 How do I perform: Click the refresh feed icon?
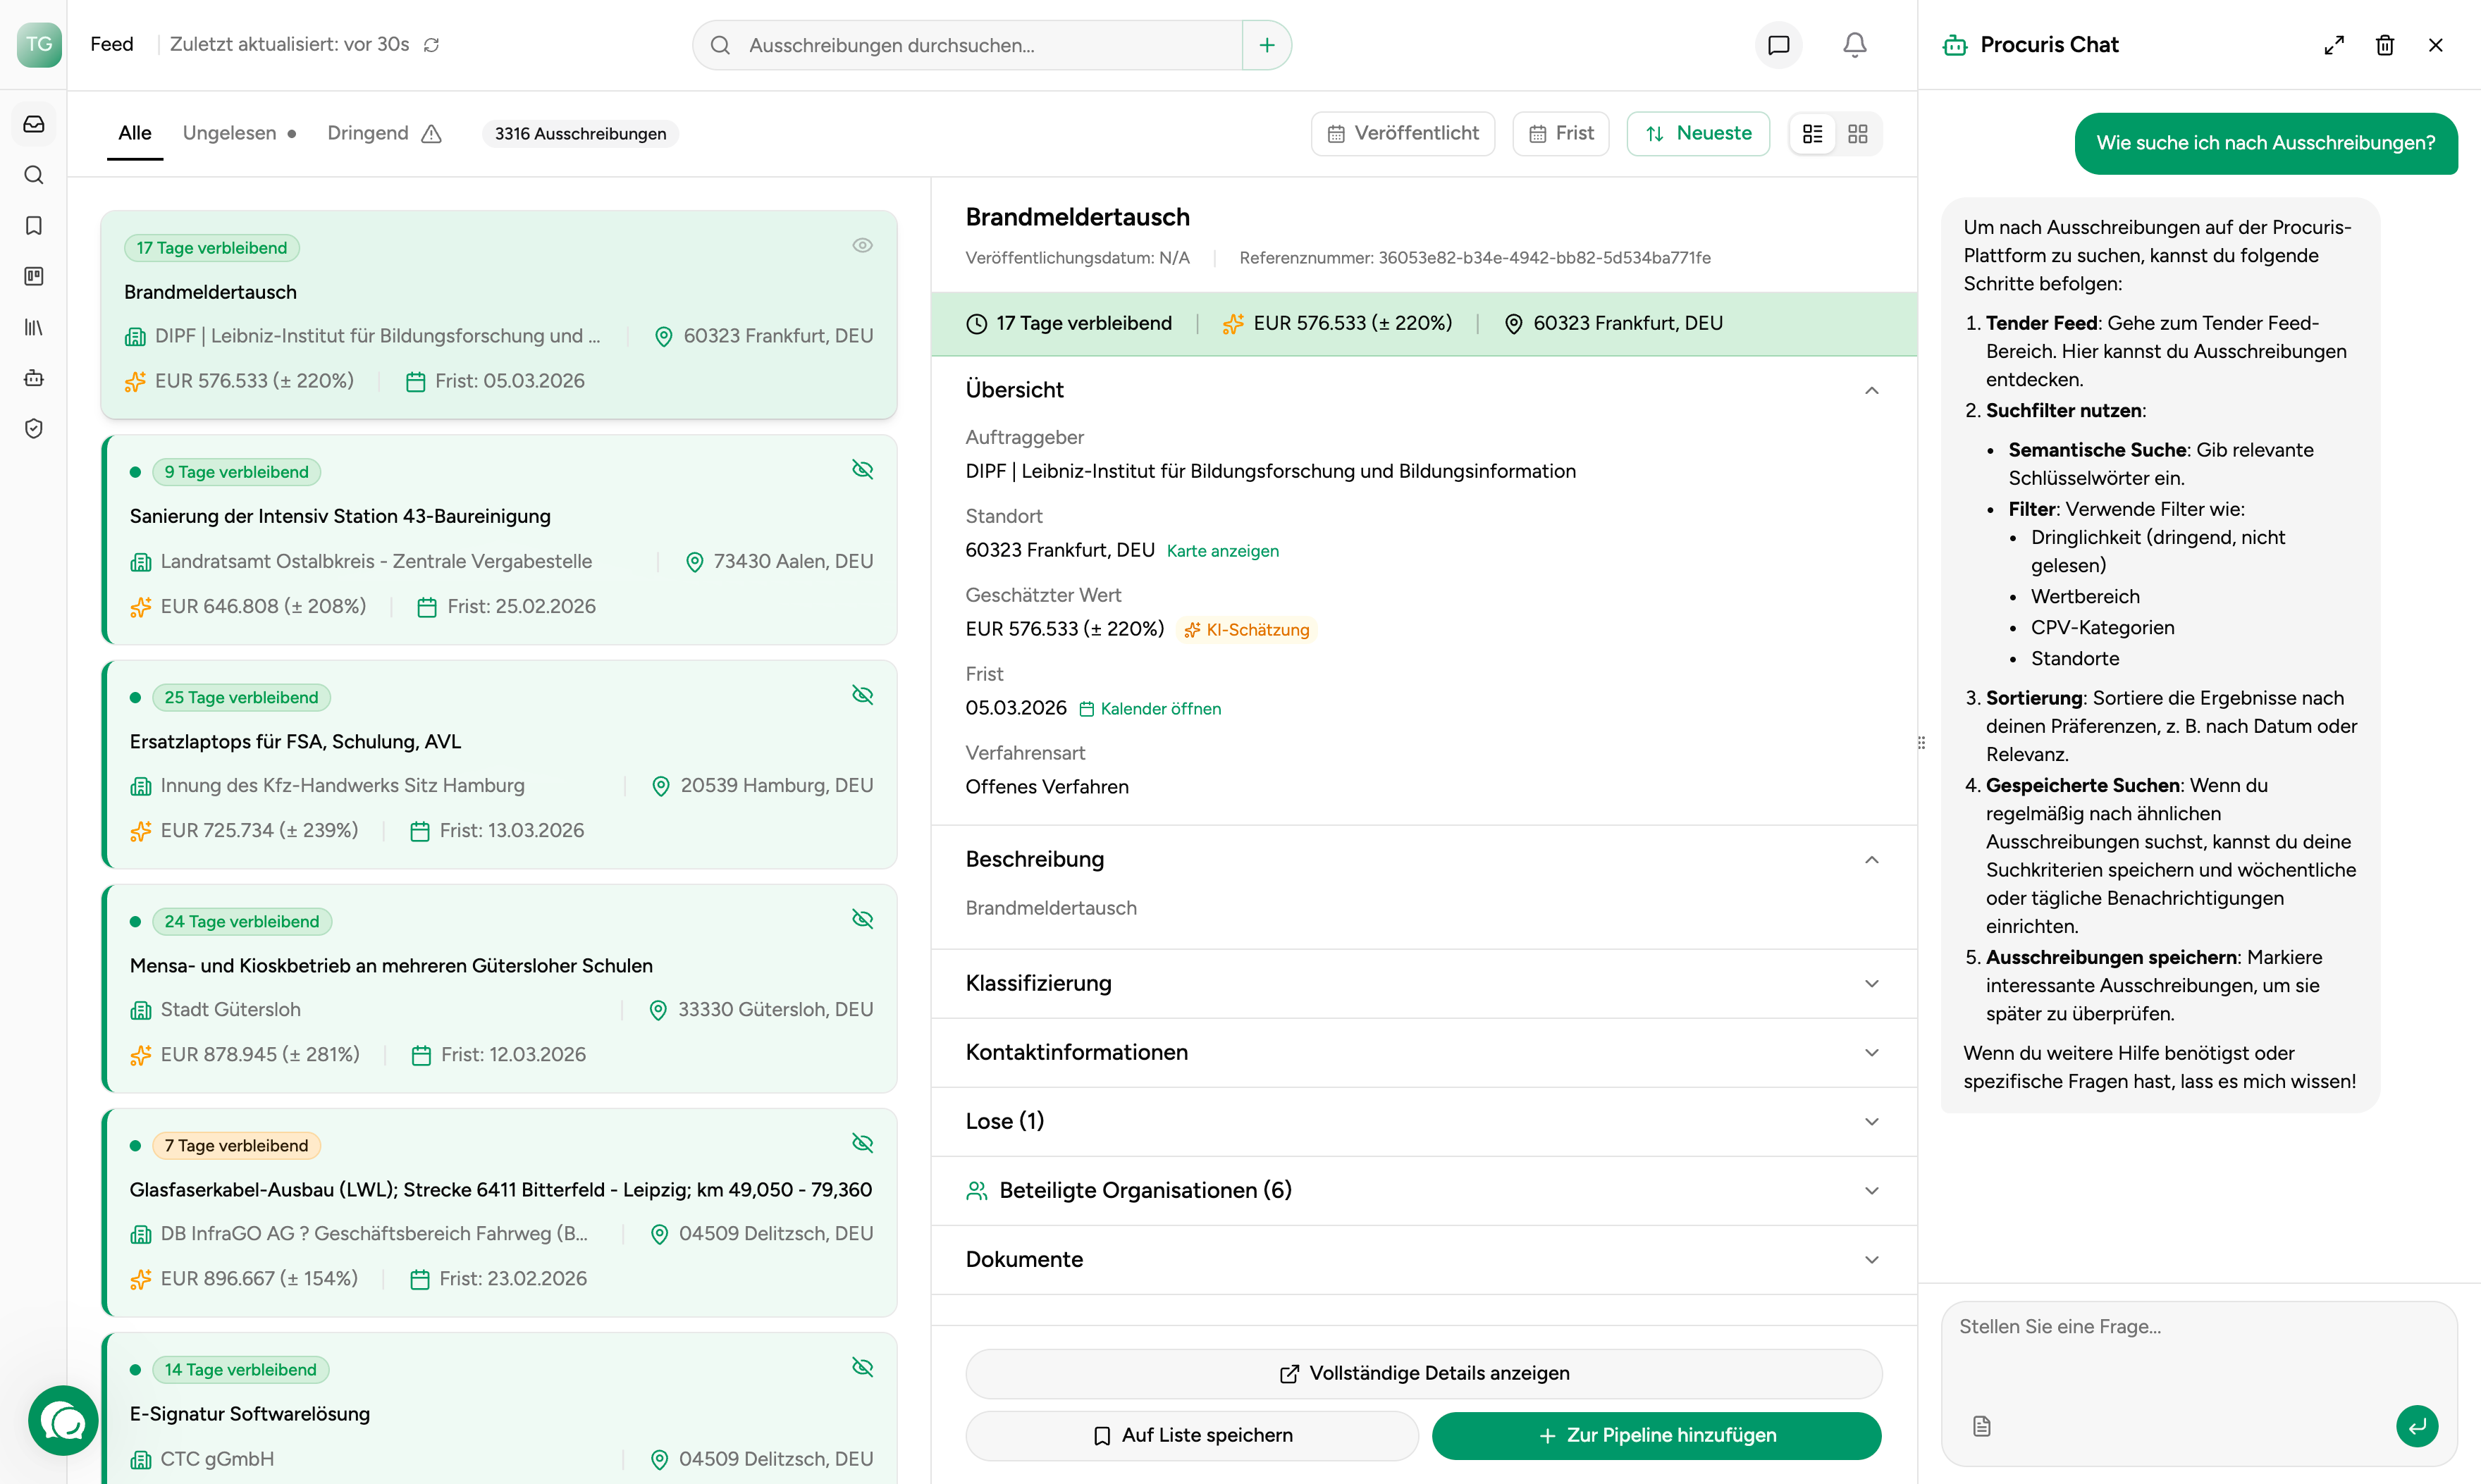click(431, 45)
